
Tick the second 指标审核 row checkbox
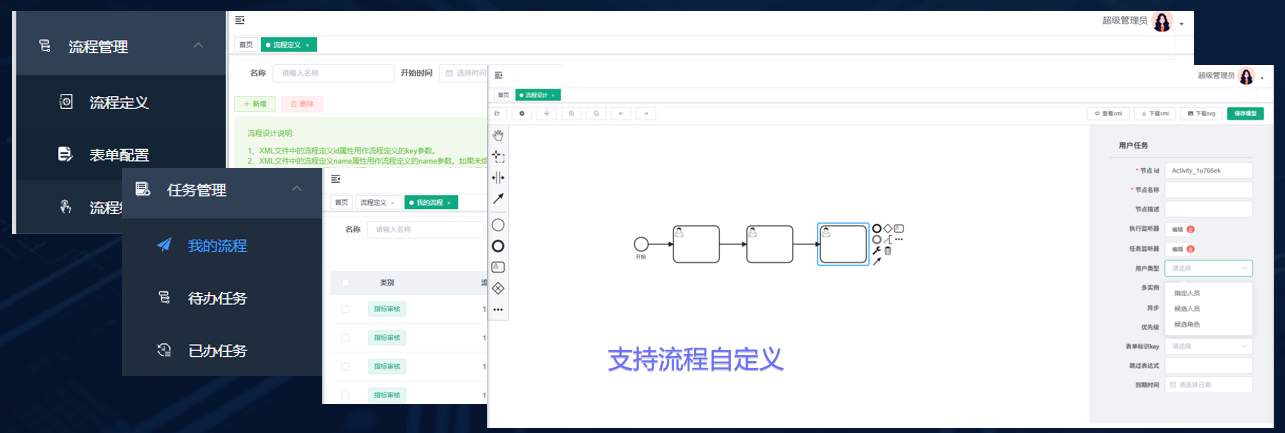[x=345, y=339]
